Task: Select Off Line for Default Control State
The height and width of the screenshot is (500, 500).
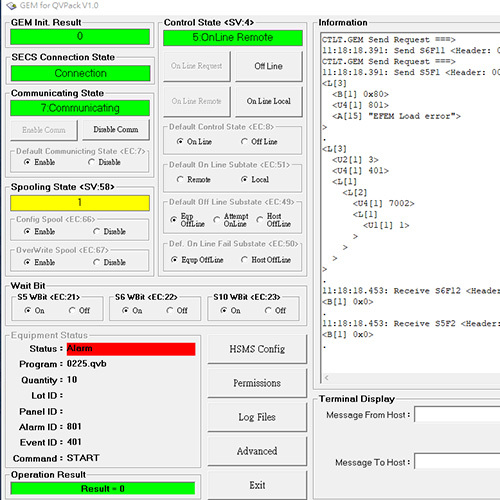Action: [259, 142]
